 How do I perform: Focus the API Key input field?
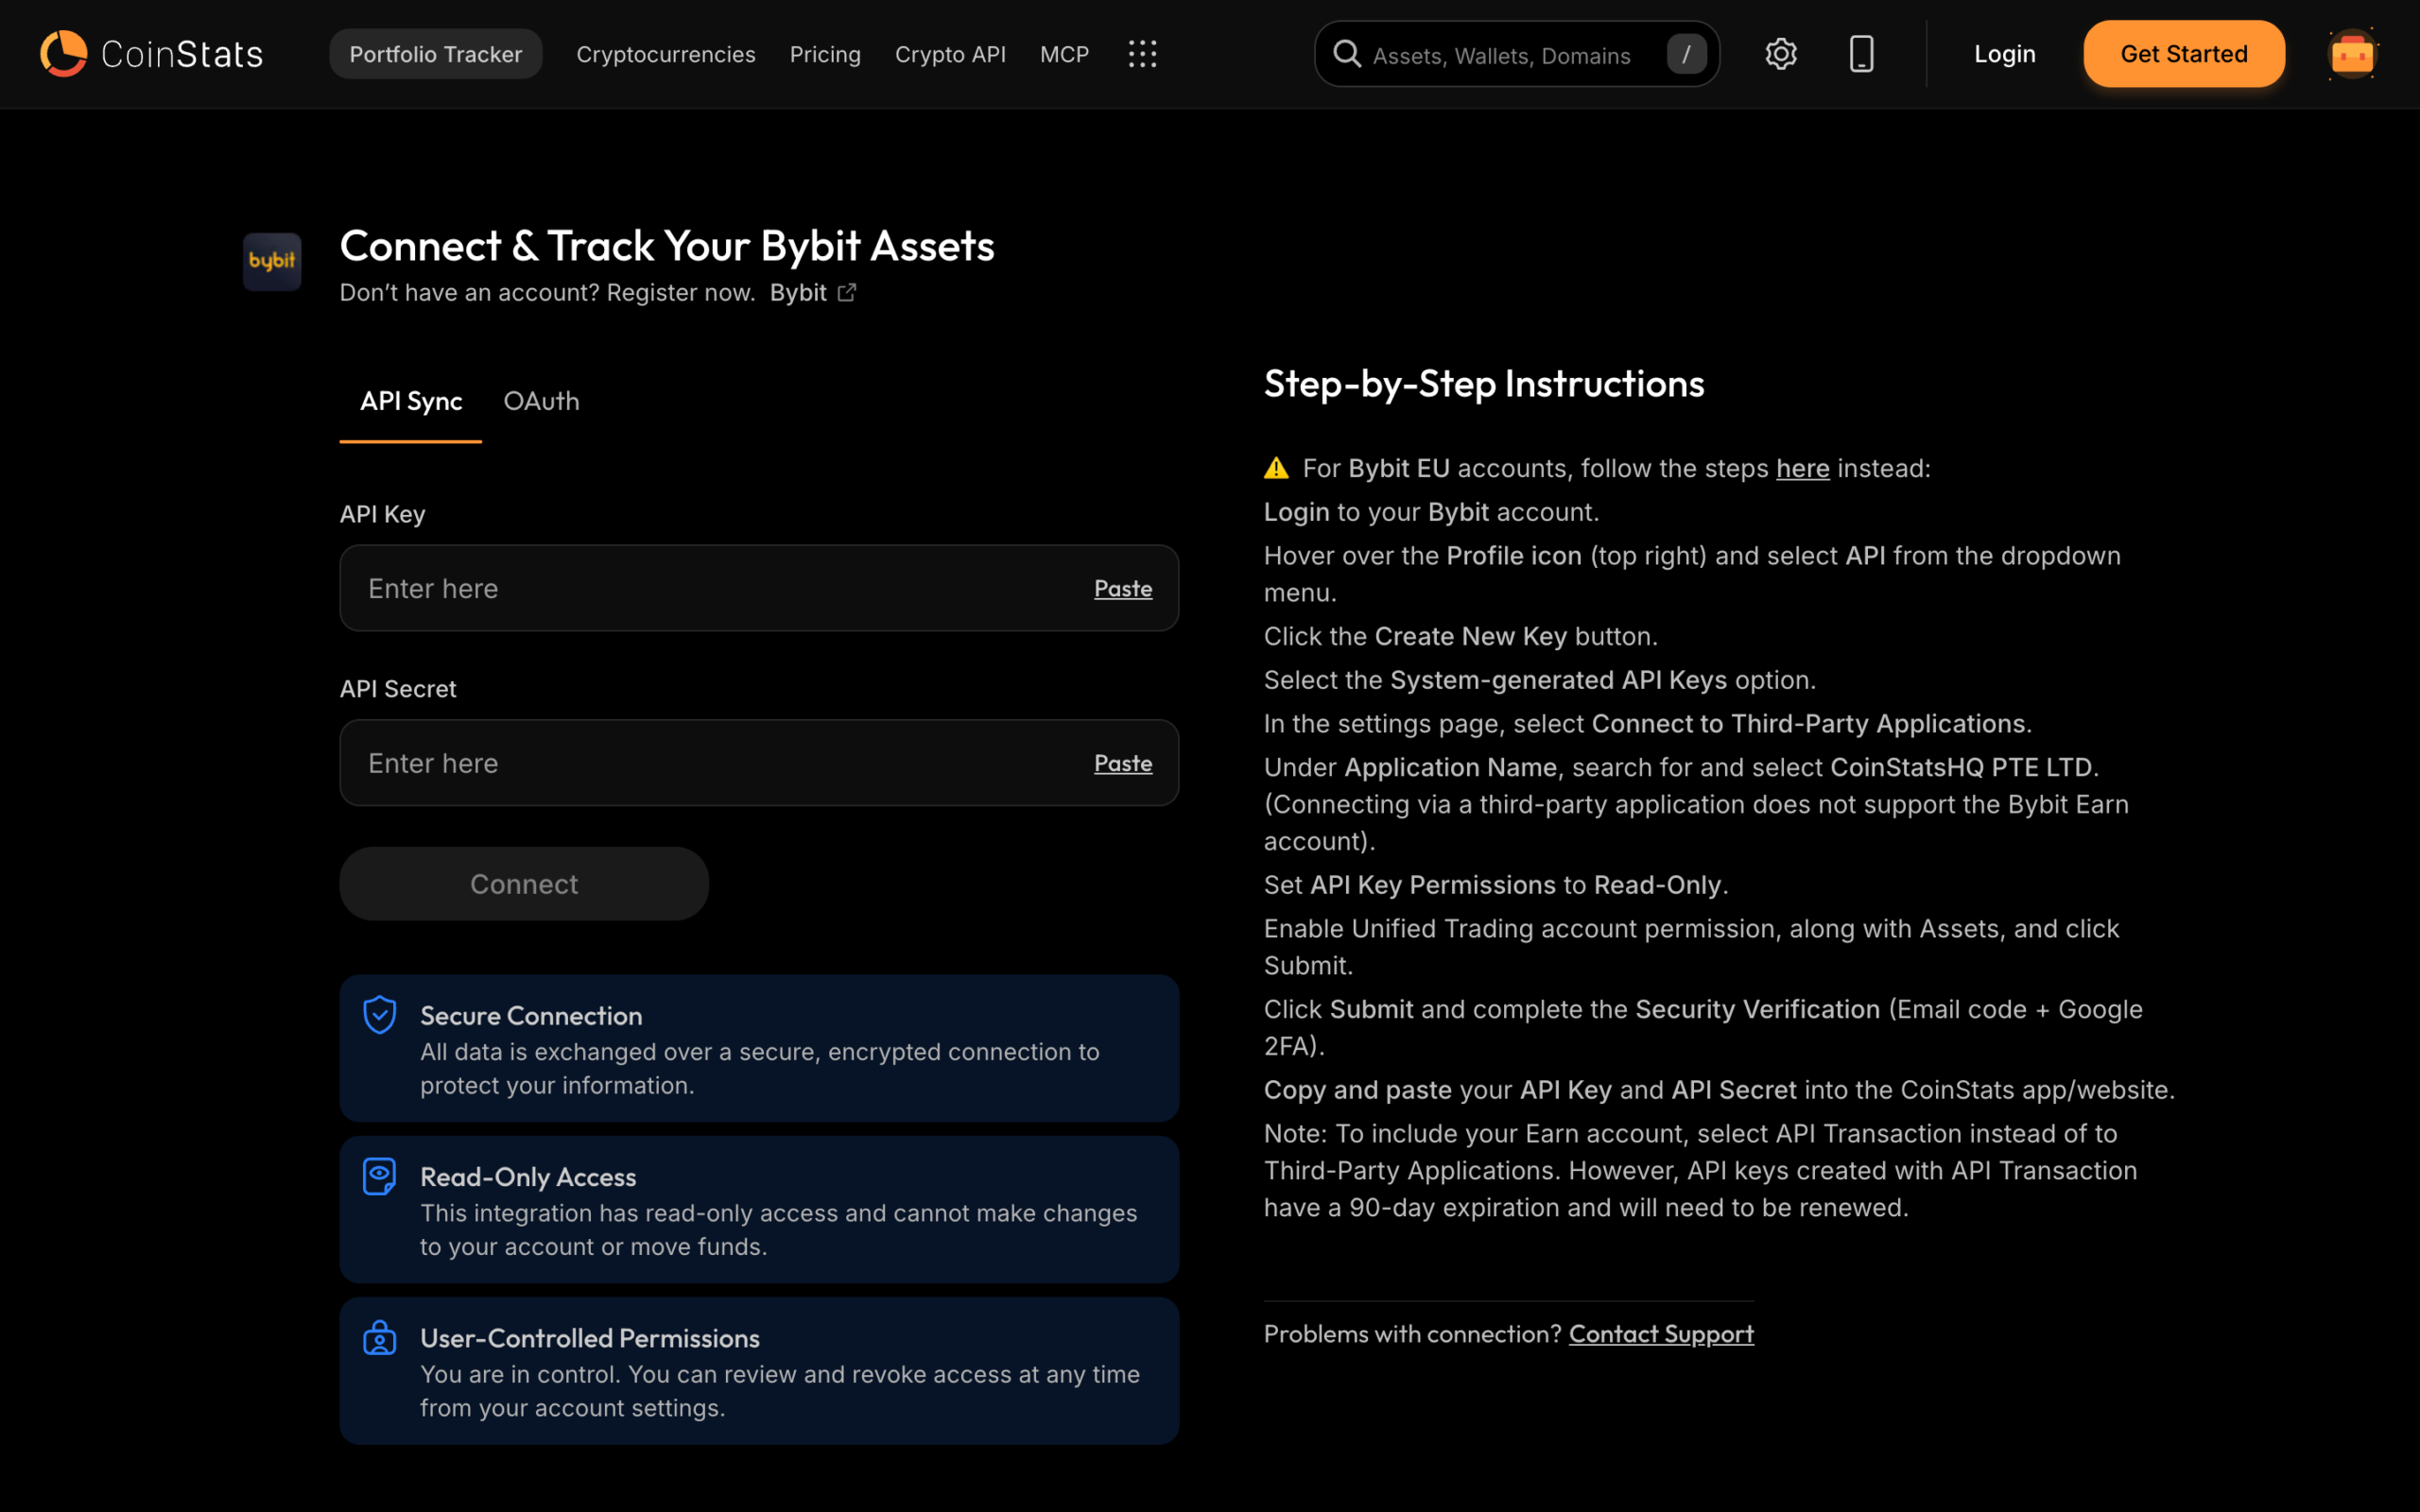click(x=759, y=588)
